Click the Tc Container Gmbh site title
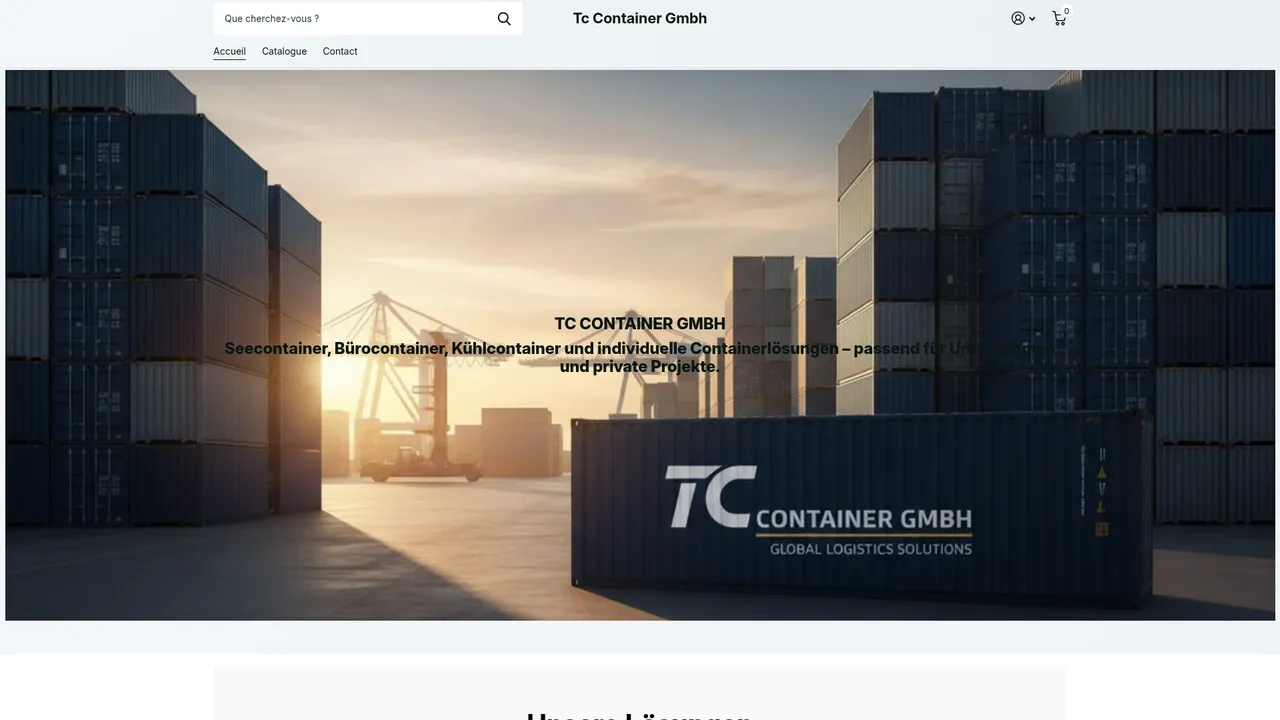The image size is (1280, 720). tap(640, 18)
